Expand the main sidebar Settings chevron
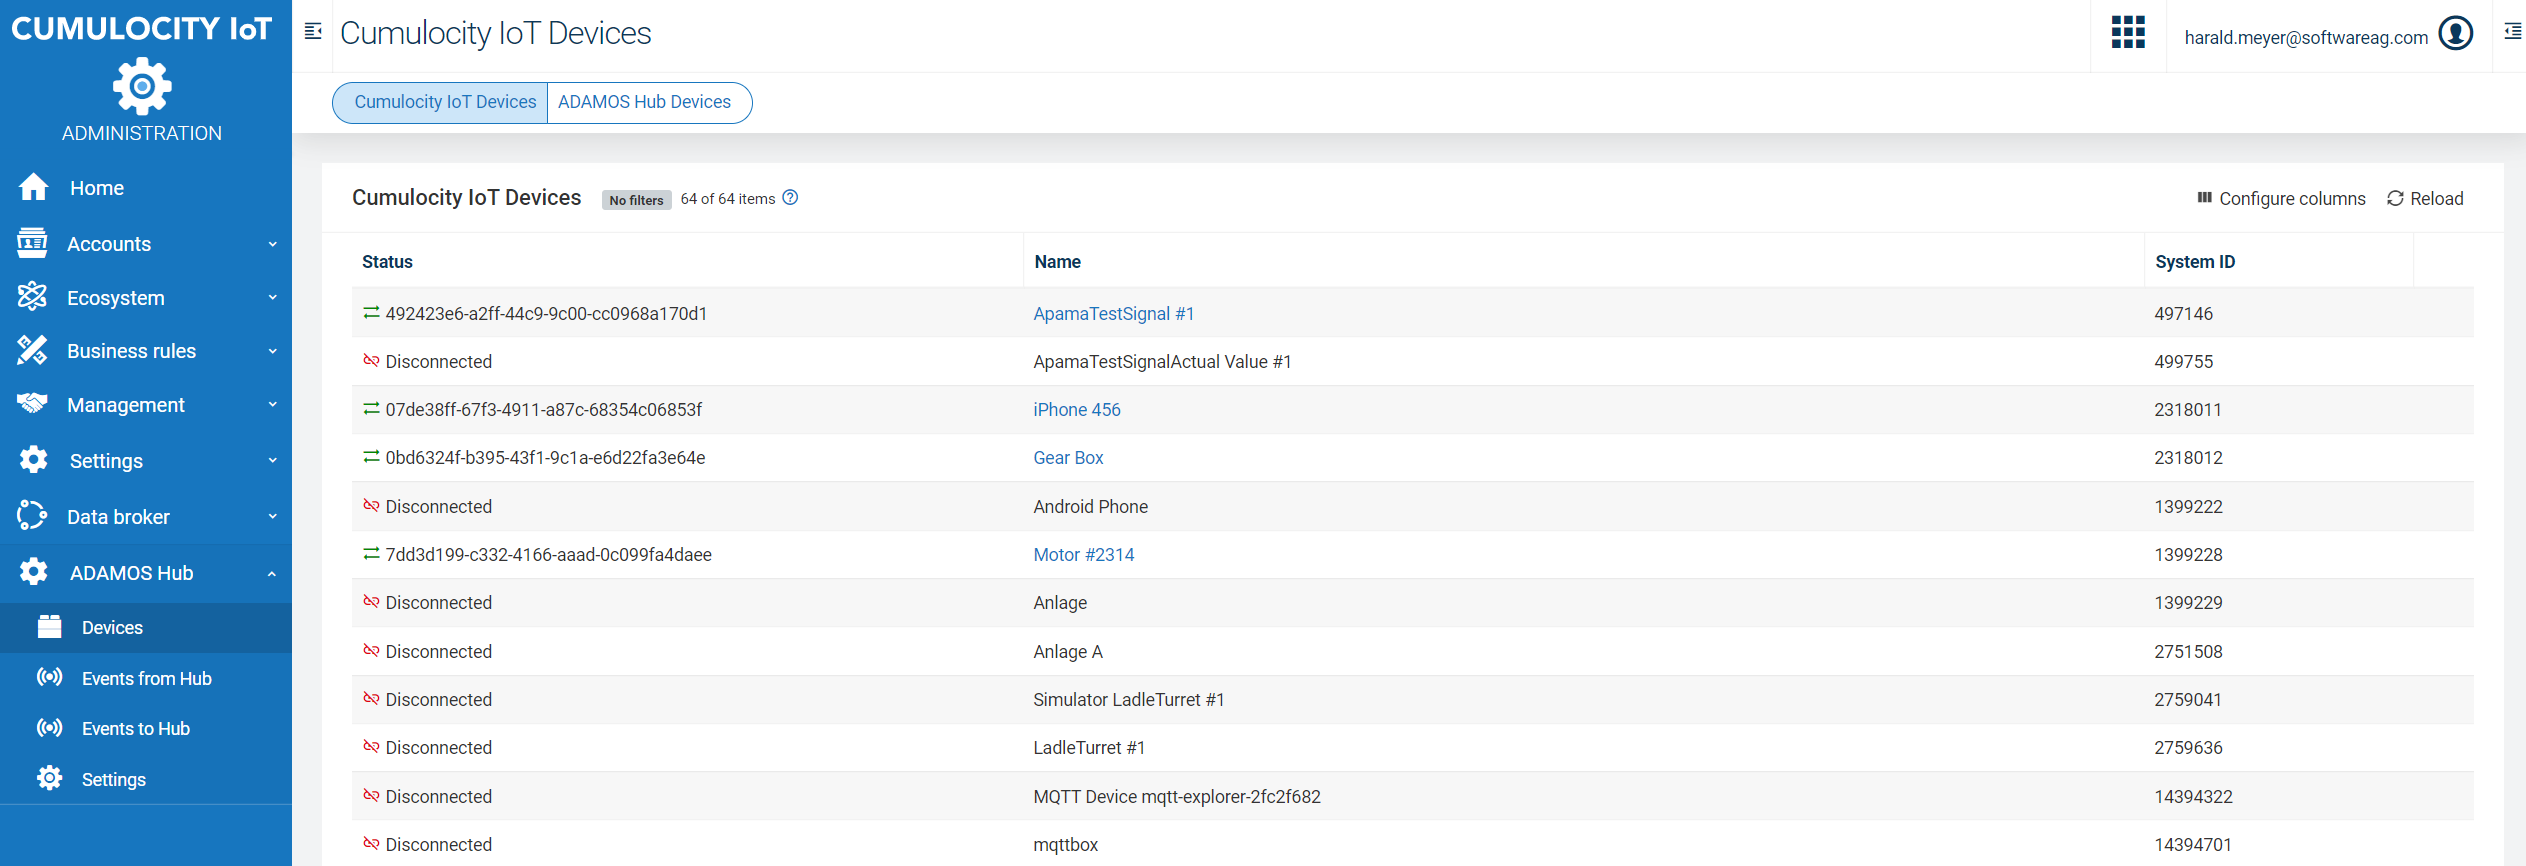 coord(272,460)
